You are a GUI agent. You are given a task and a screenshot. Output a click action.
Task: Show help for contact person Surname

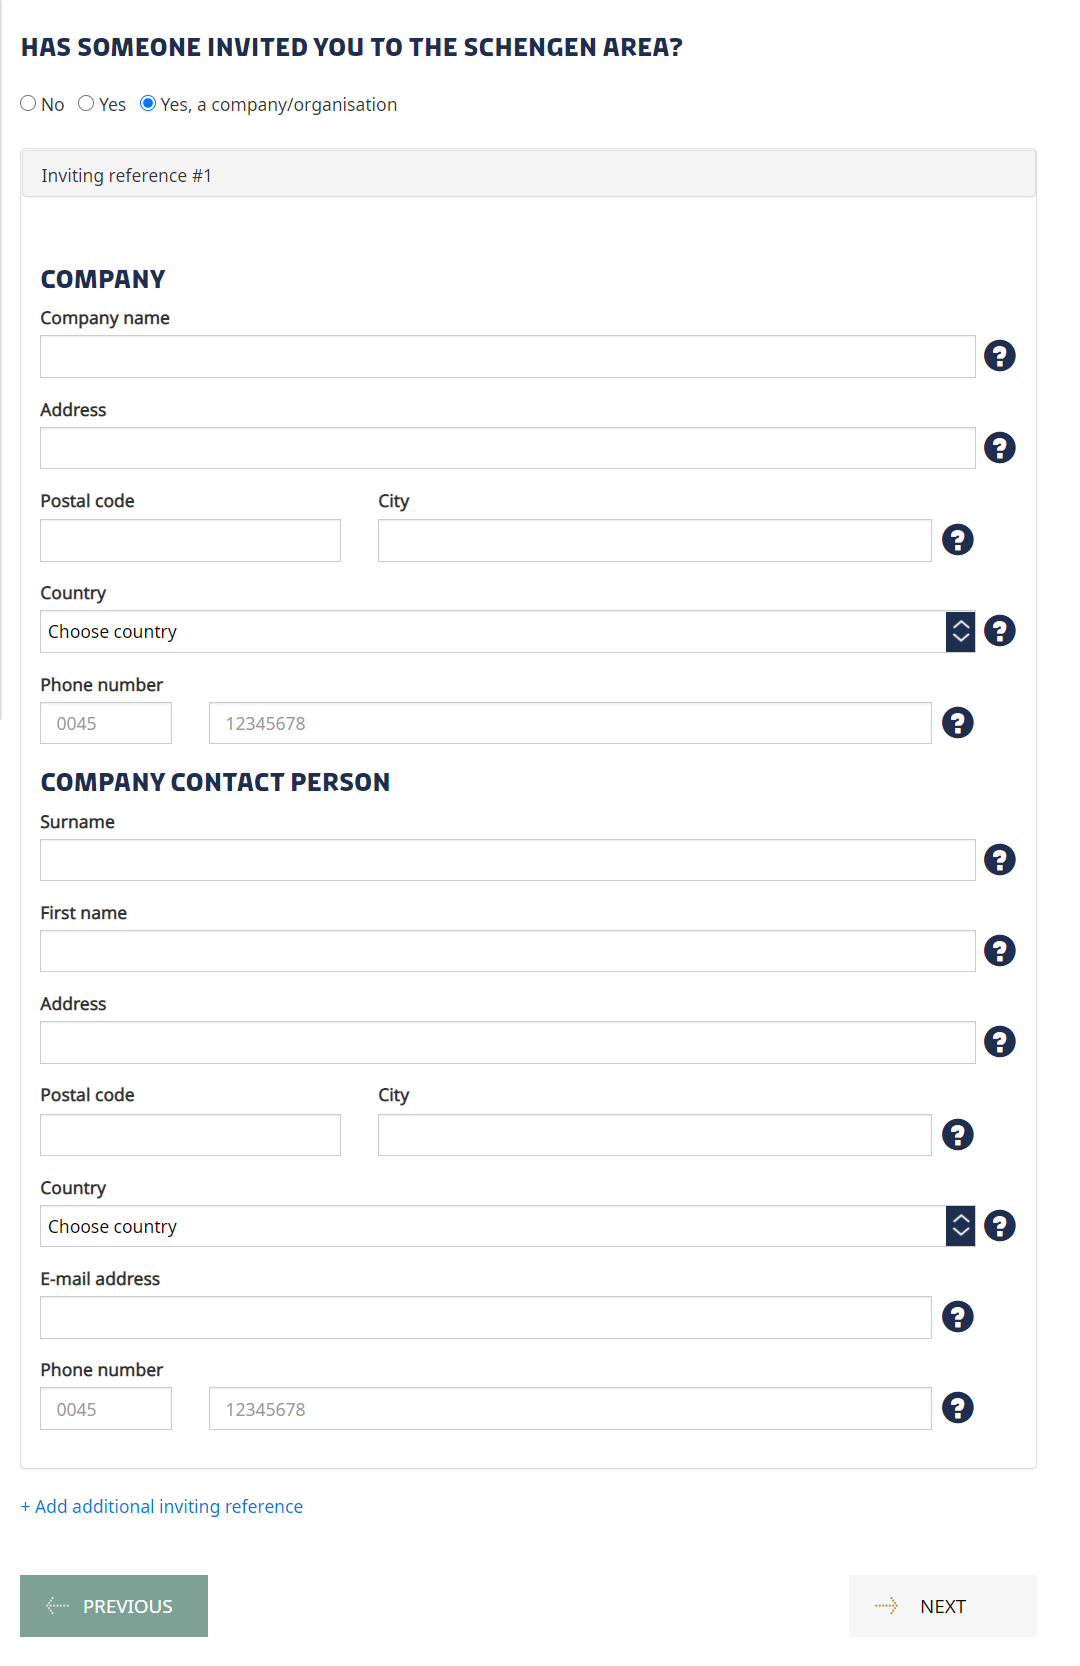(999, 860)
